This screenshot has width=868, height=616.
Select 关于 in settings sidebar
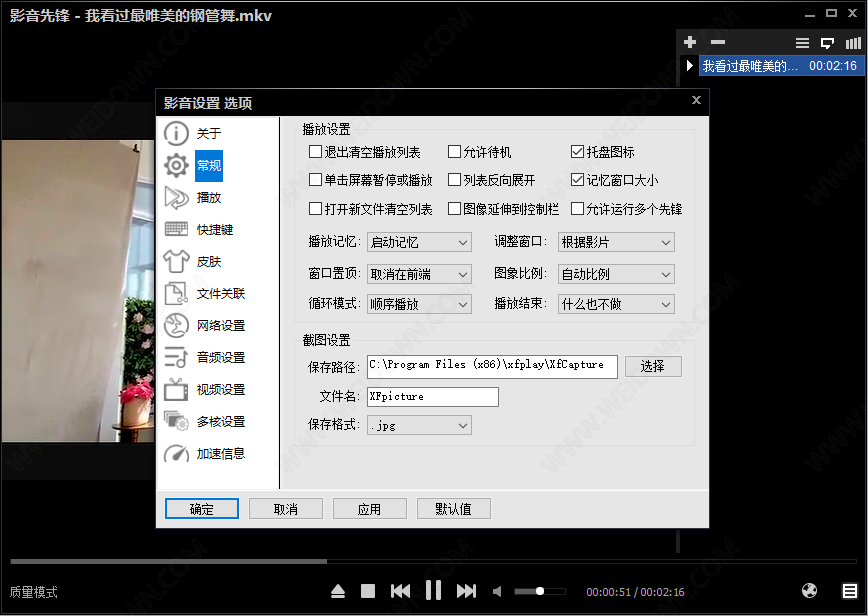point(209,133)
